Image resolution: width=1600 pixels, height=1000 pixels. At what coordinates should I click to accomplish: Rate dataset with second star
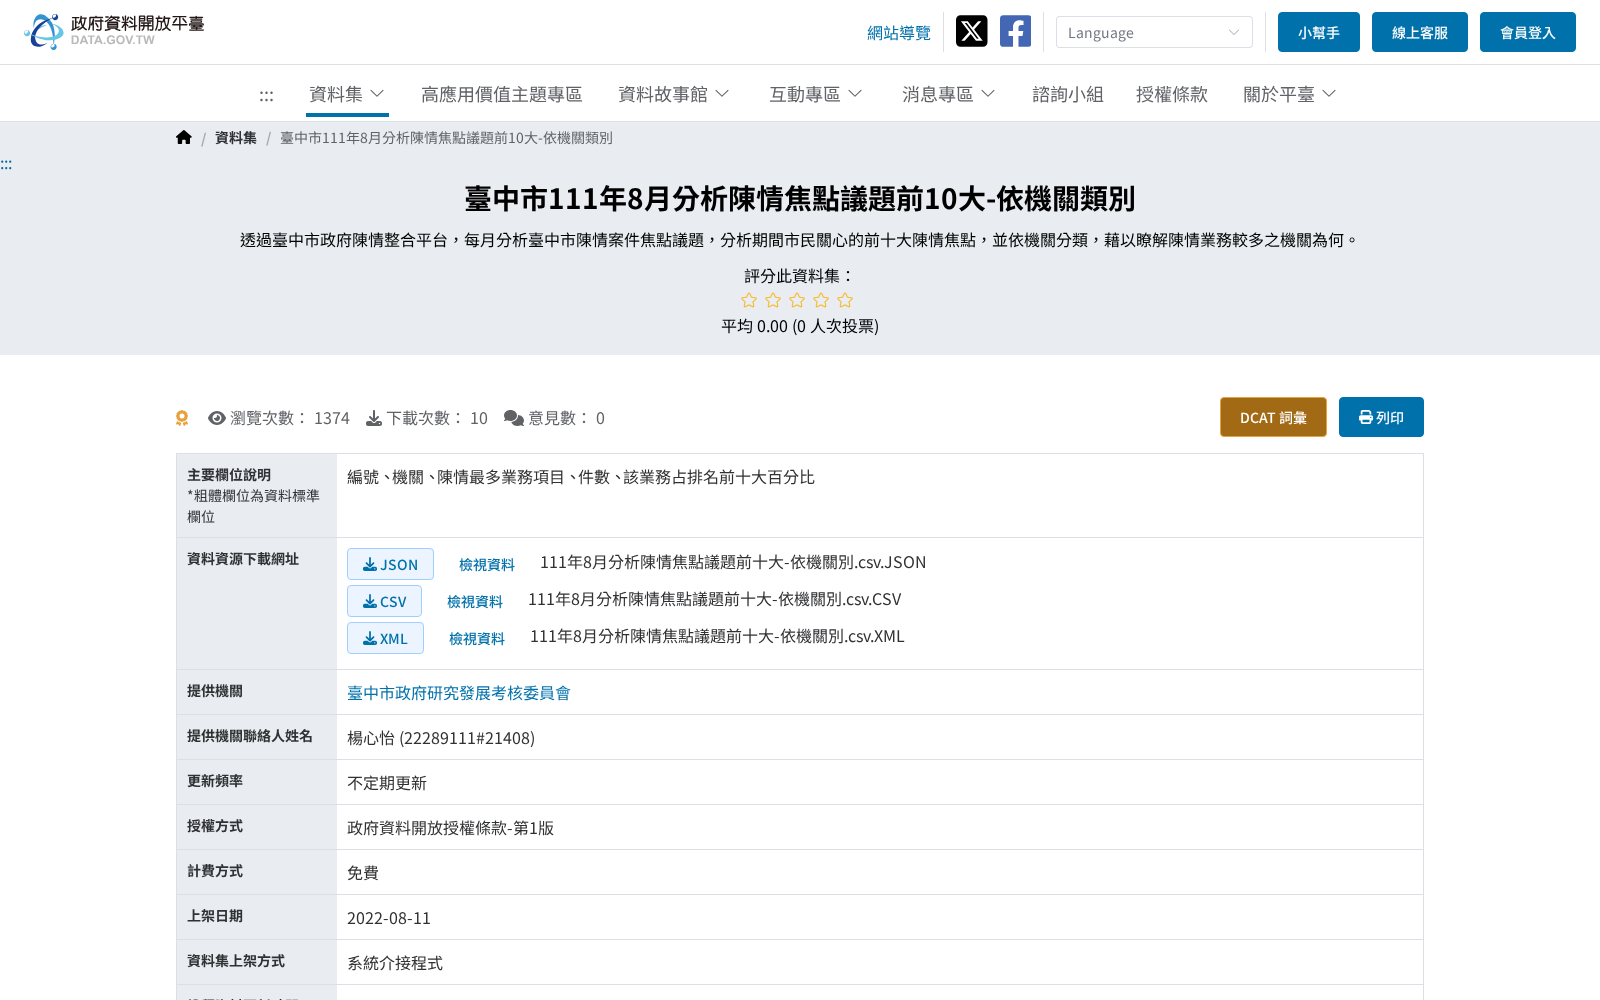773,300
